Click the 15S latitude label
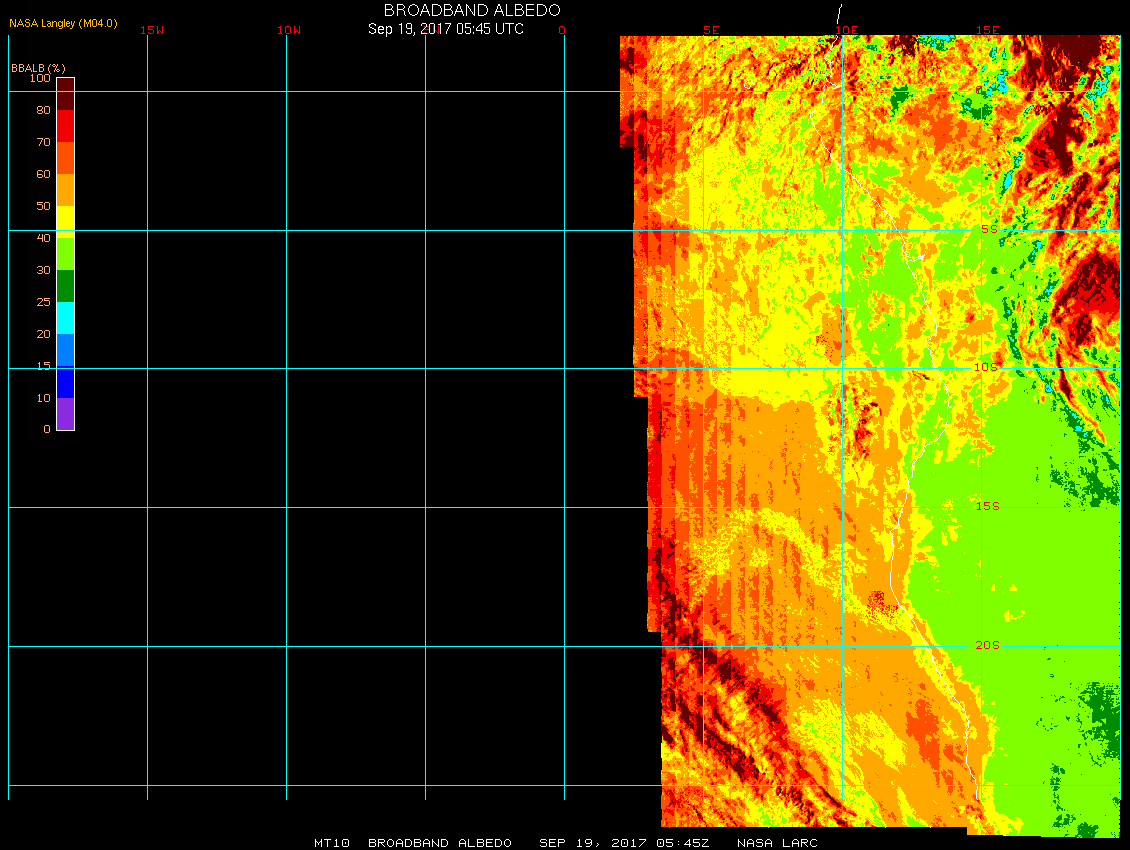The width and height of the screenshot is (1130, 850). click(x=987, y=506)
